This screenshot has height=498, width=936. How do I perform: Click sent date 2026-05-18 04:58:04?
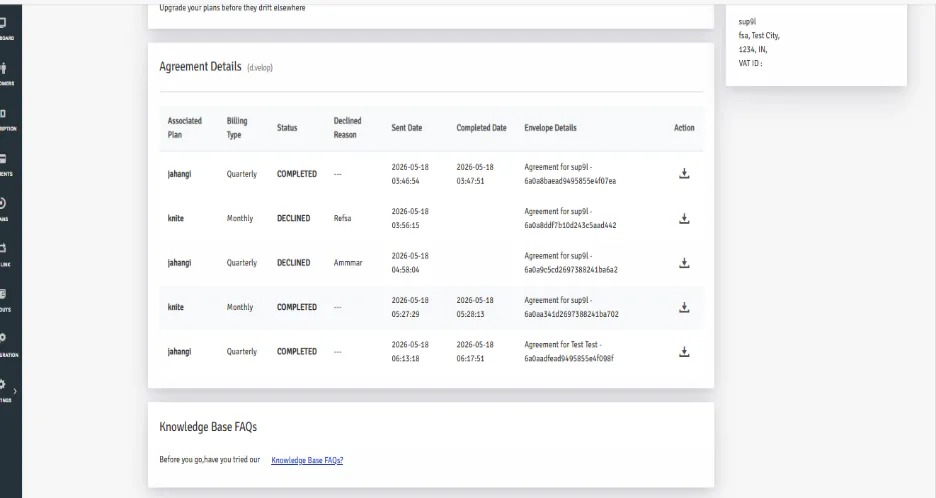[x=410, y=263]
